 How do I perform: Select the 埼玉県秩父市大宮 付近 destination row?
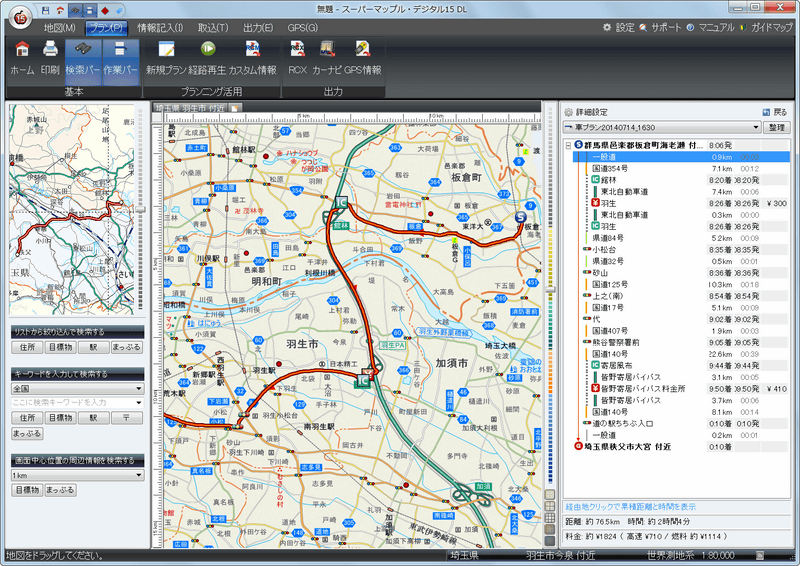(681, 447)
